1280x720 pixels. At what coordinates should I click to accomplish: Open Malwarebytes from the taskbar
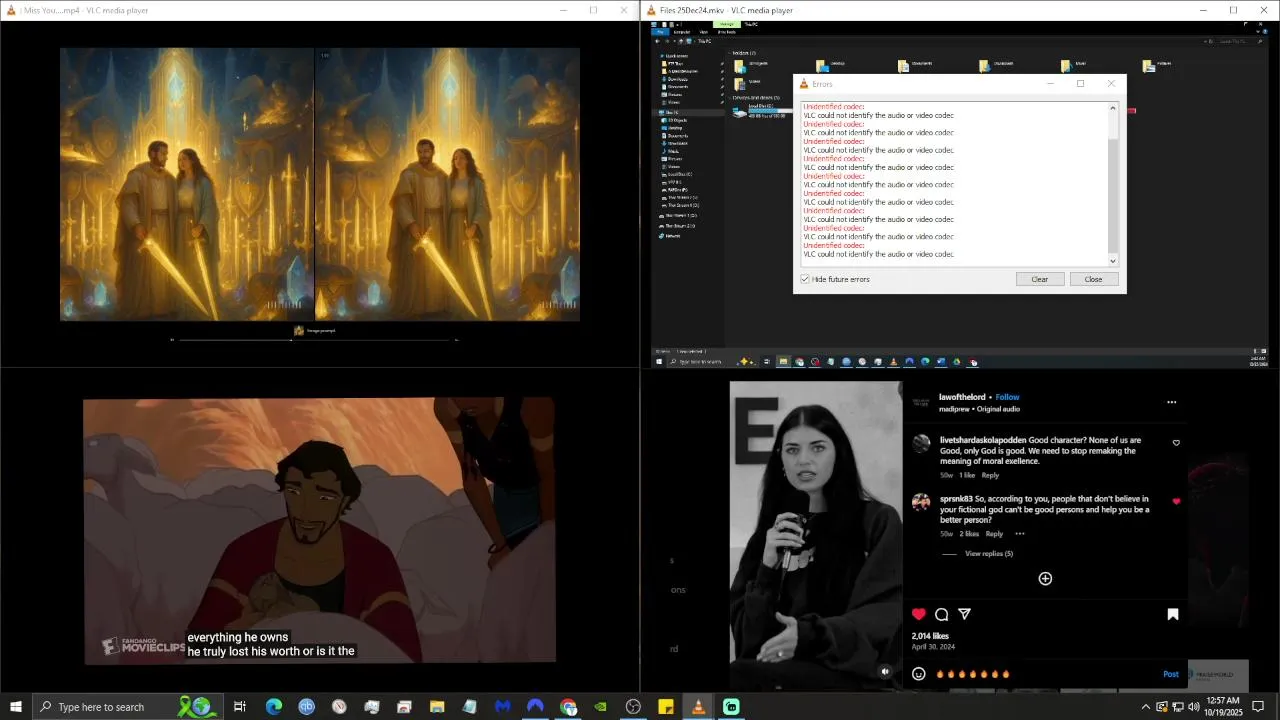coord(502,707)
